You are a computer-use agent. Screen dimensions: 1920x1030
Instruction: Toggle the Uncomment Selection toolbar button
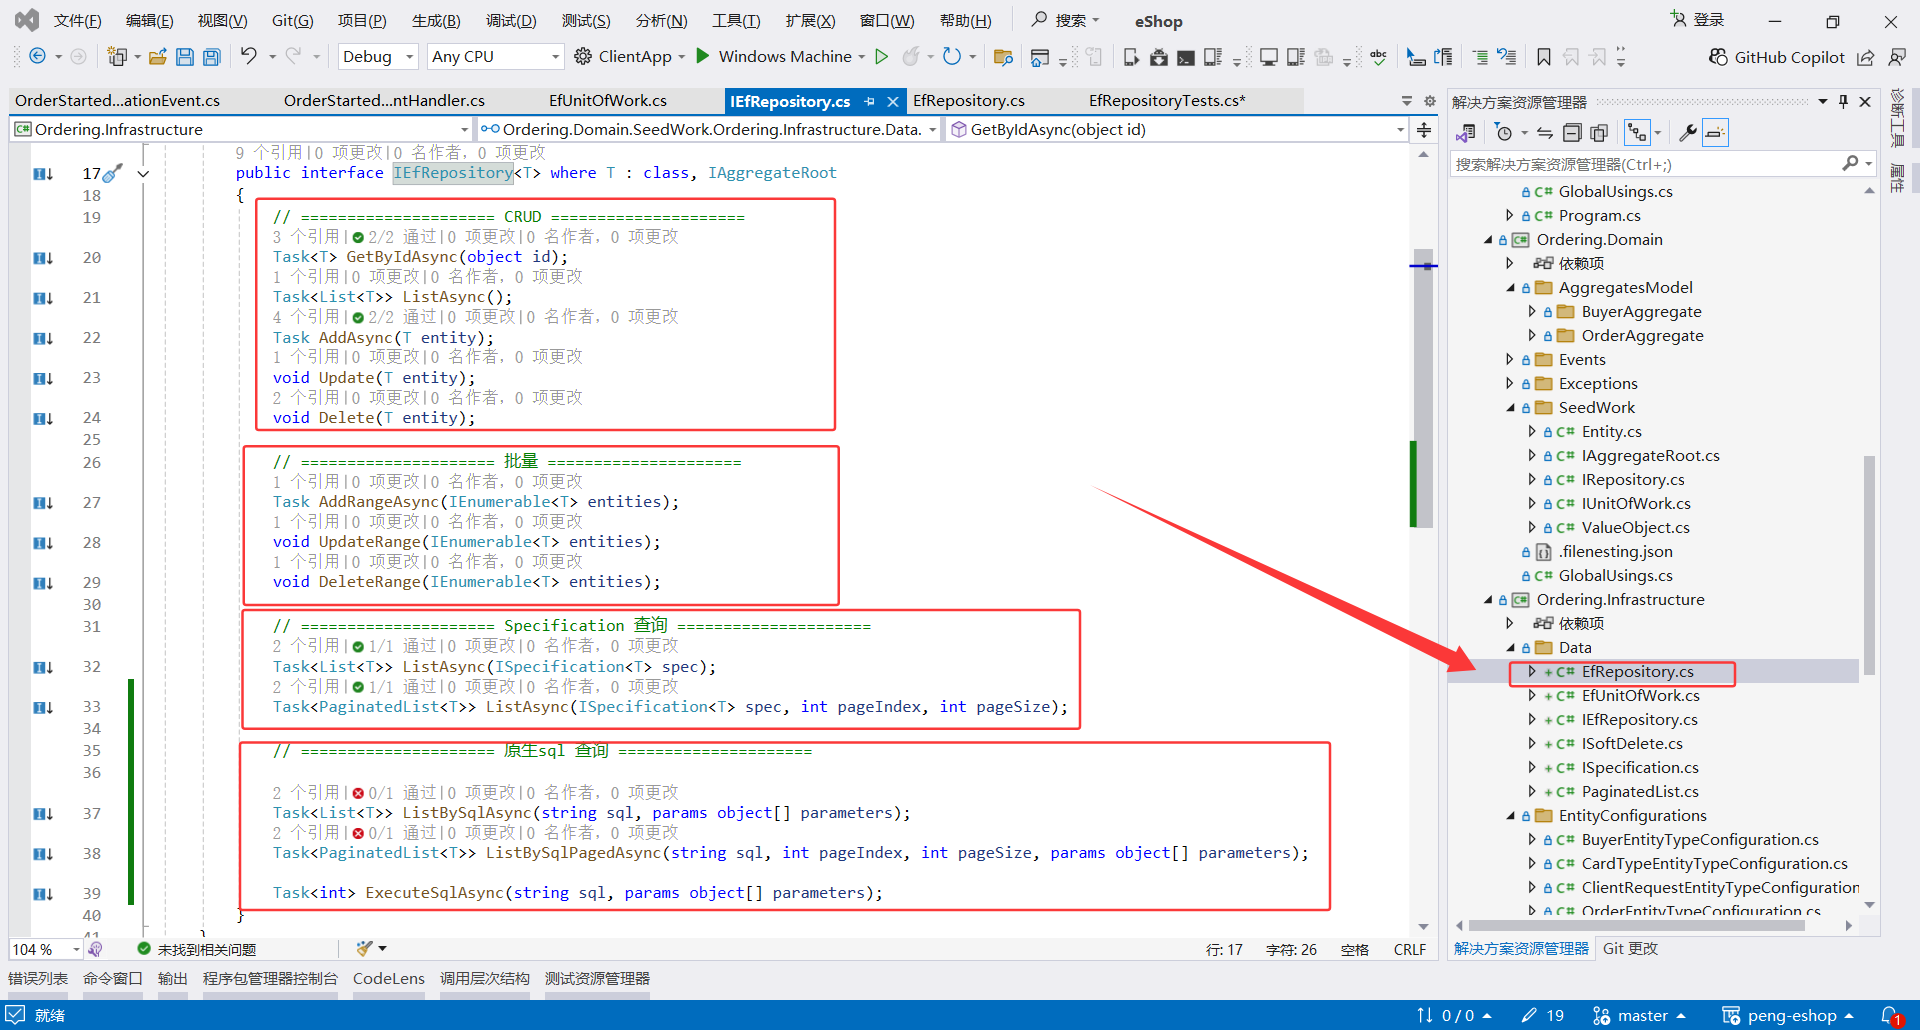point(1507,57)
